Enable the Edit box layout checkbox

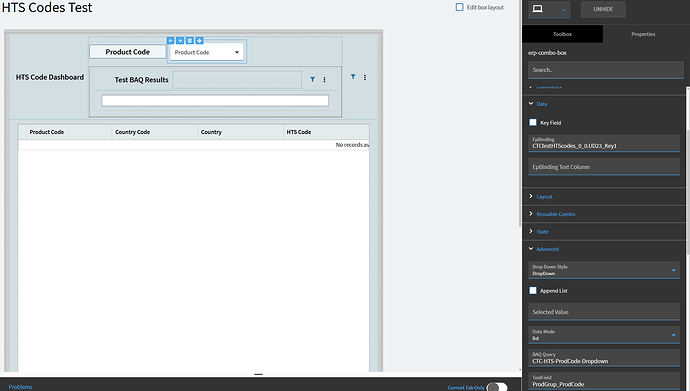coord(459,7)
